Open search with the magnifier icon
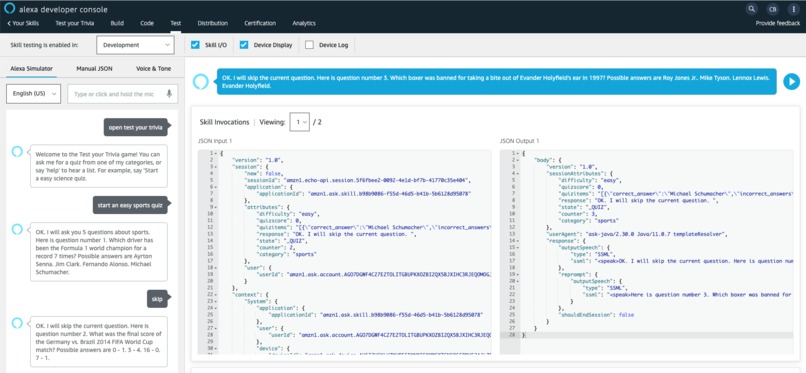The image size is (806, 373). [752, 9]
